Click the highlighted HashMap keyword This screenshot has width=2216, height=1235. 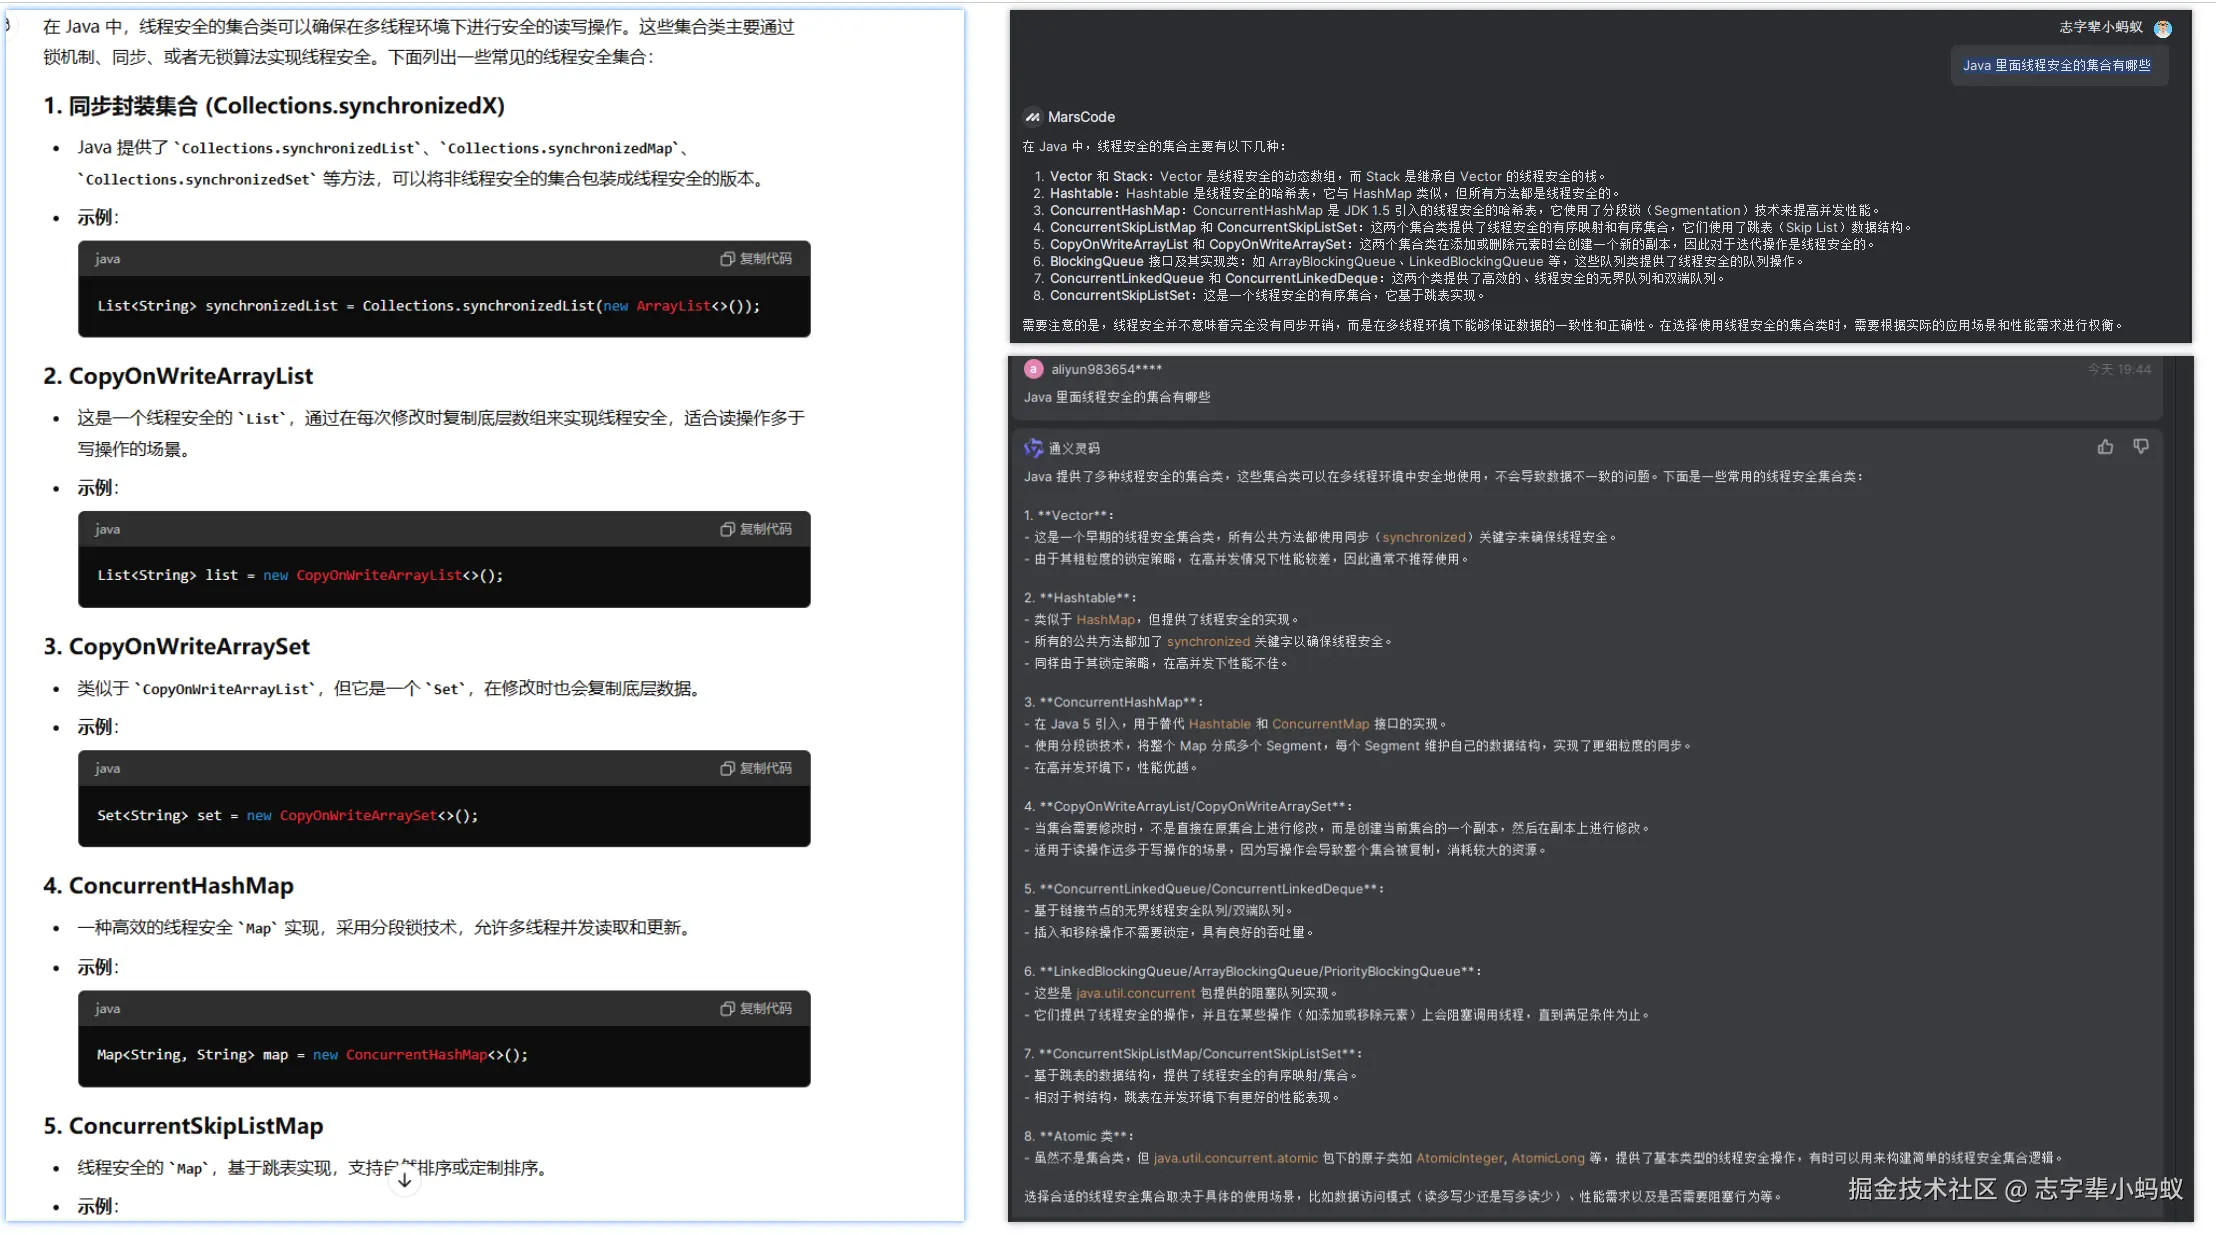[1105, 620]
